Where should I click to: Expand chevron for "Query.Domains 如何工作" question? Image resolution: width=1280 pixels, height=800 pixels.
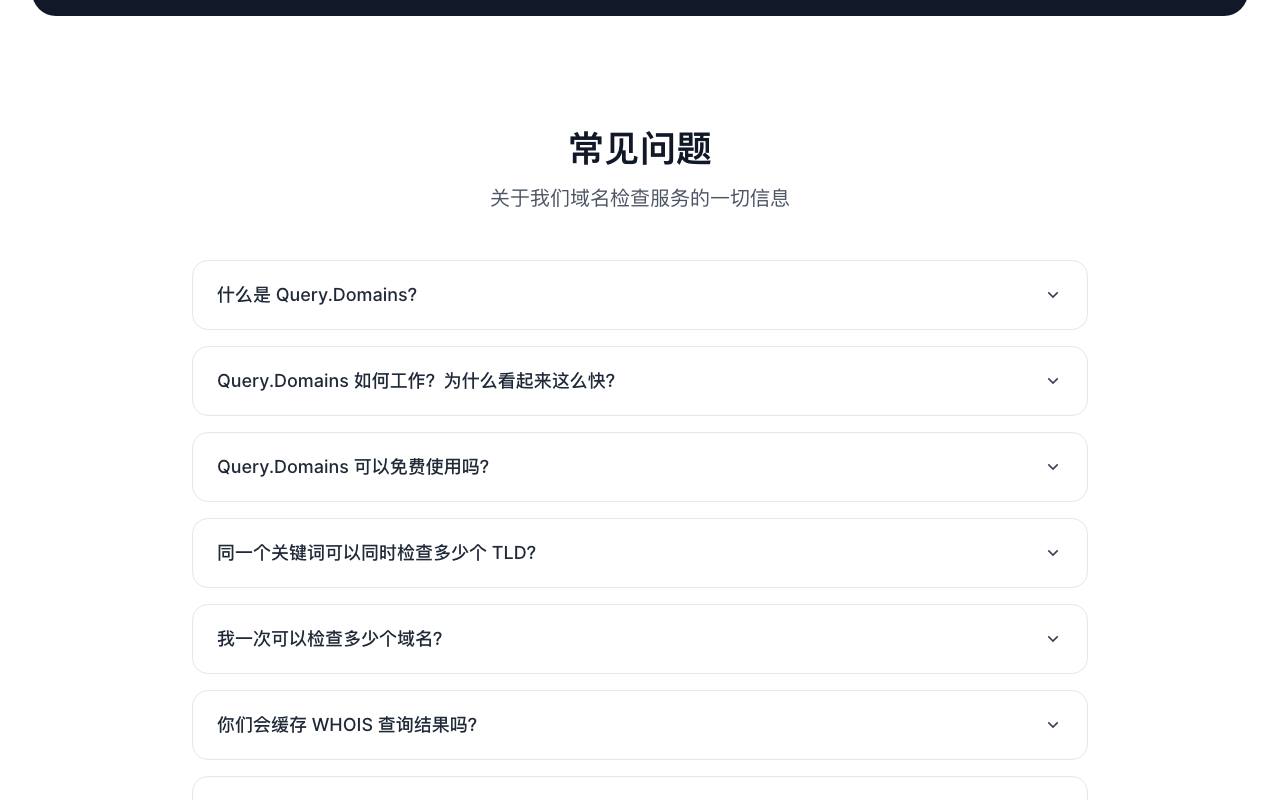pyautogui.click(x=1053, y=381)
